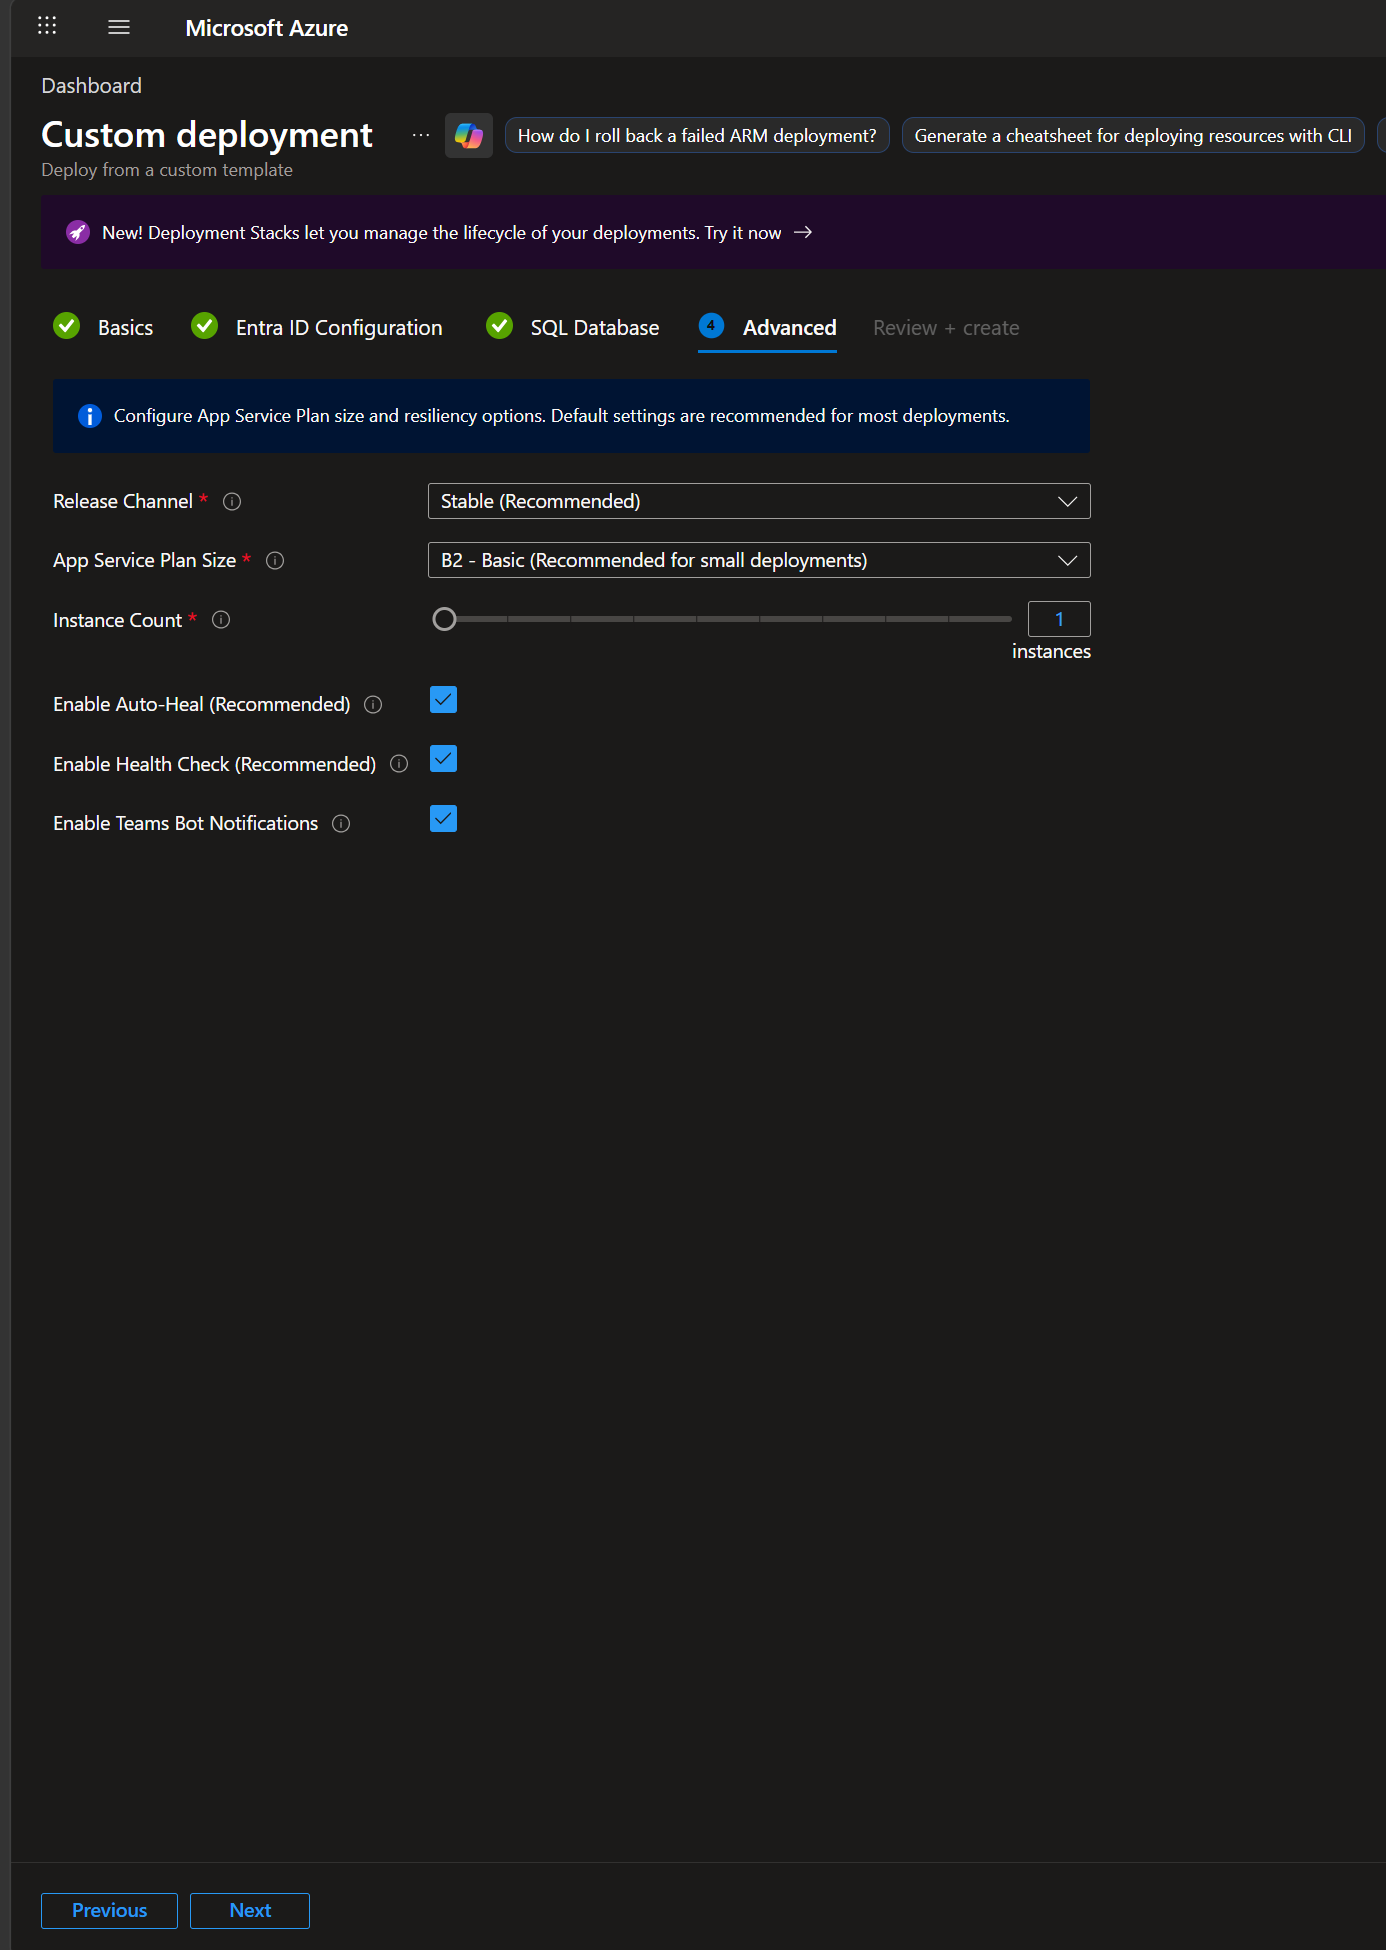
Task: Click 'Generate a cheatsheet for deploying resources with CLI'
Action: (x=1133, y=136)
